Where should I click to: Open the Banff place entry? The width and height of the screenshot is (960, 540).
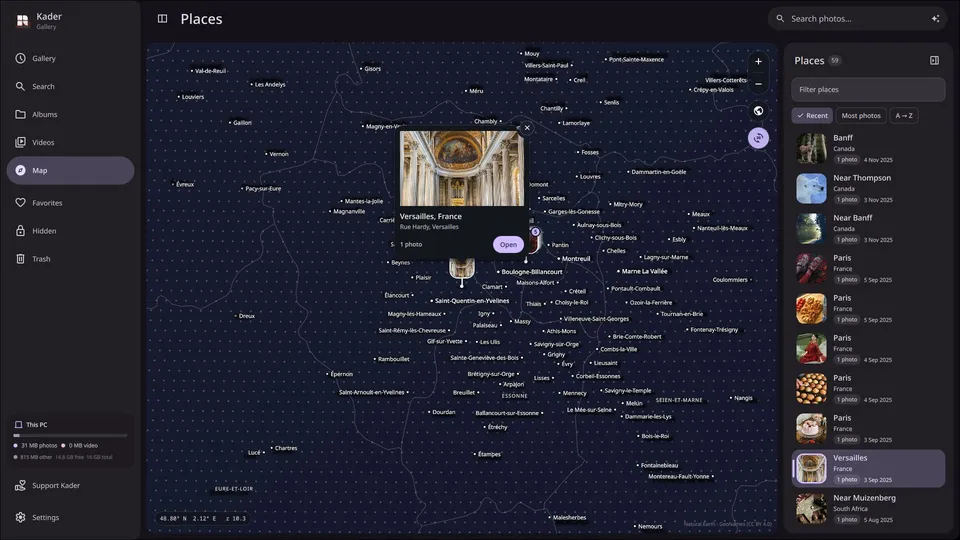(868, 148)
